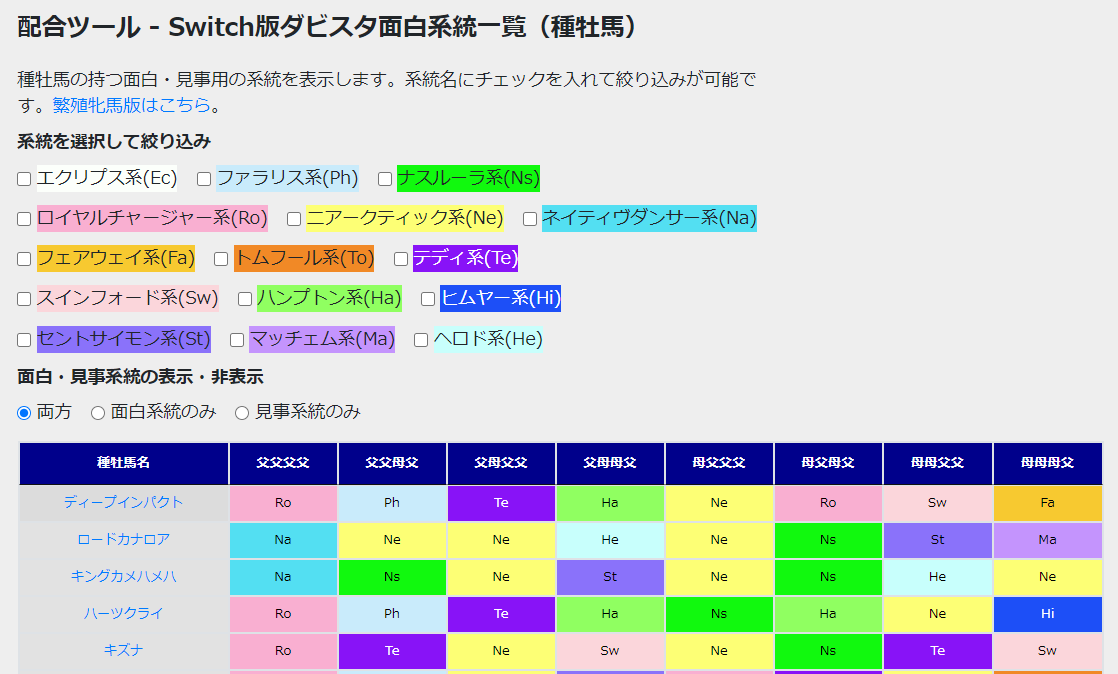
Task: Click the 父母父父 column header
Action: (x=501, y=464)
